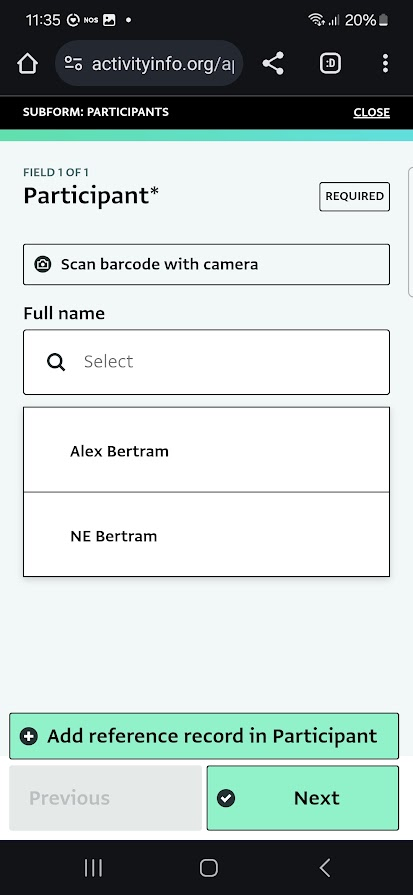Image resolution: width=413 pixels, height=895 pixels.
Task: Tap the camera icon for barcode scanning
Action: 43,264
